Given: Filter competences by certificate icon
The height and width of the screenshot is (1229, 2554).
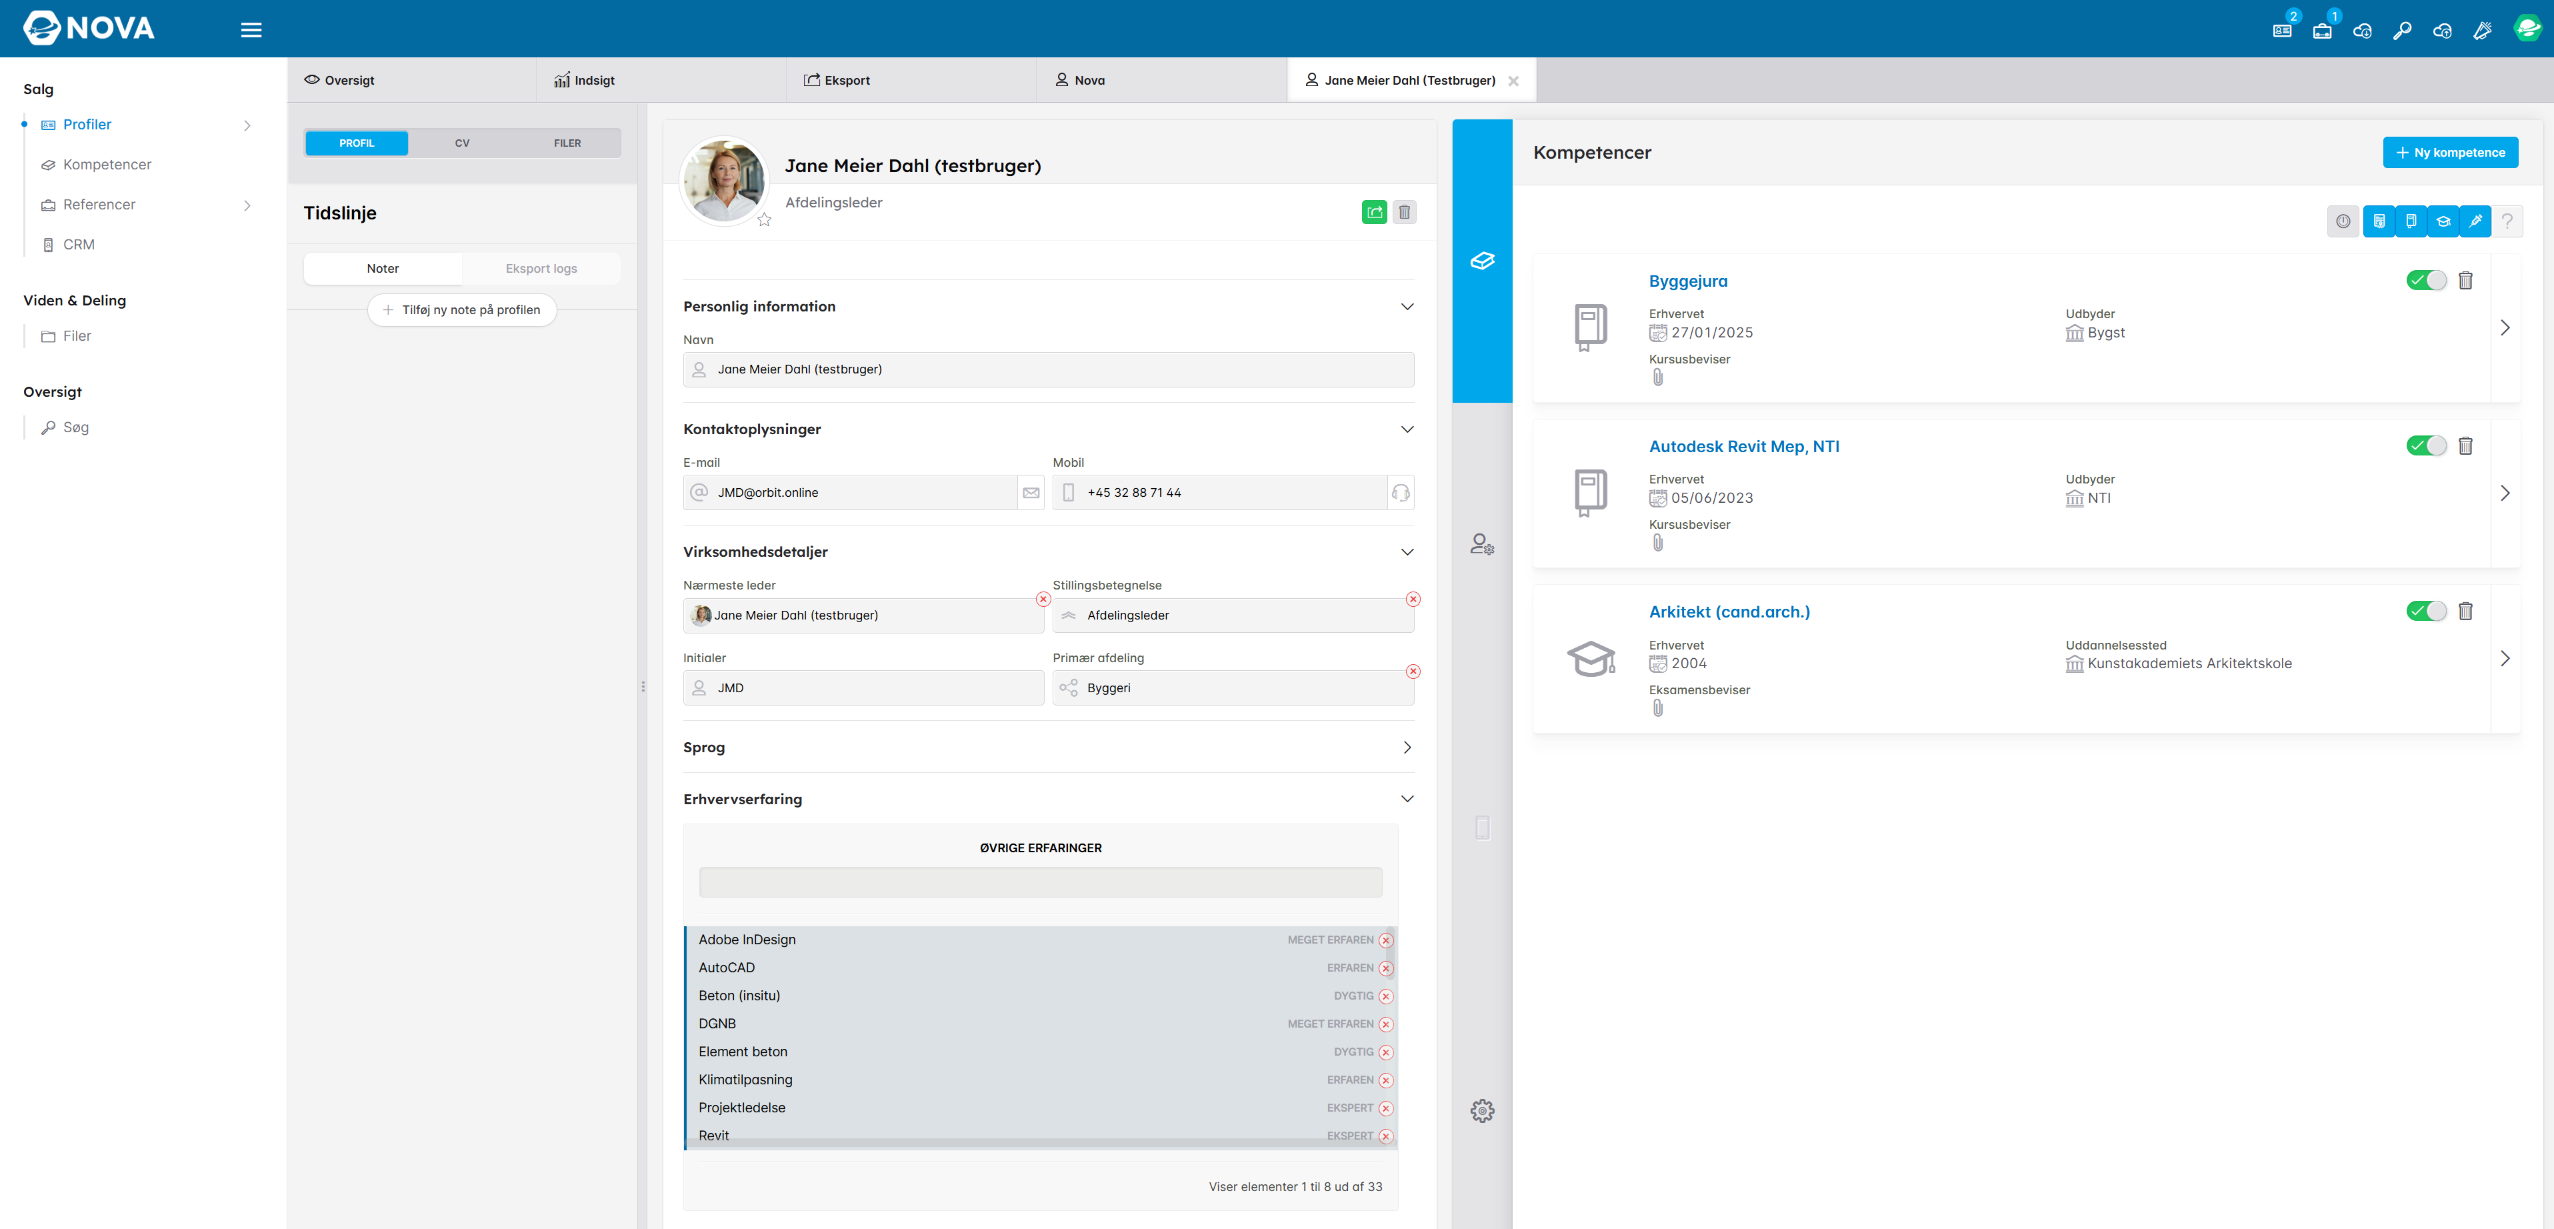Looking at the screenshot, I should pyautogui.click(x=2379, y=221).
